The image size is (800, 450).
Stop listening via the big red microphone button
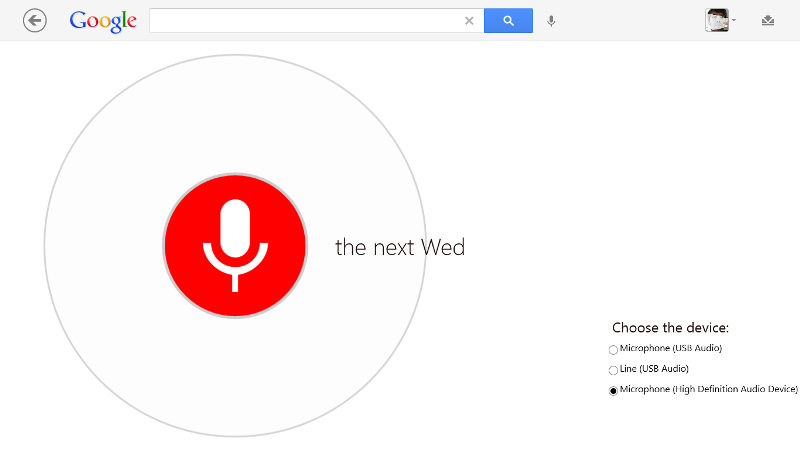coord(235,246)
